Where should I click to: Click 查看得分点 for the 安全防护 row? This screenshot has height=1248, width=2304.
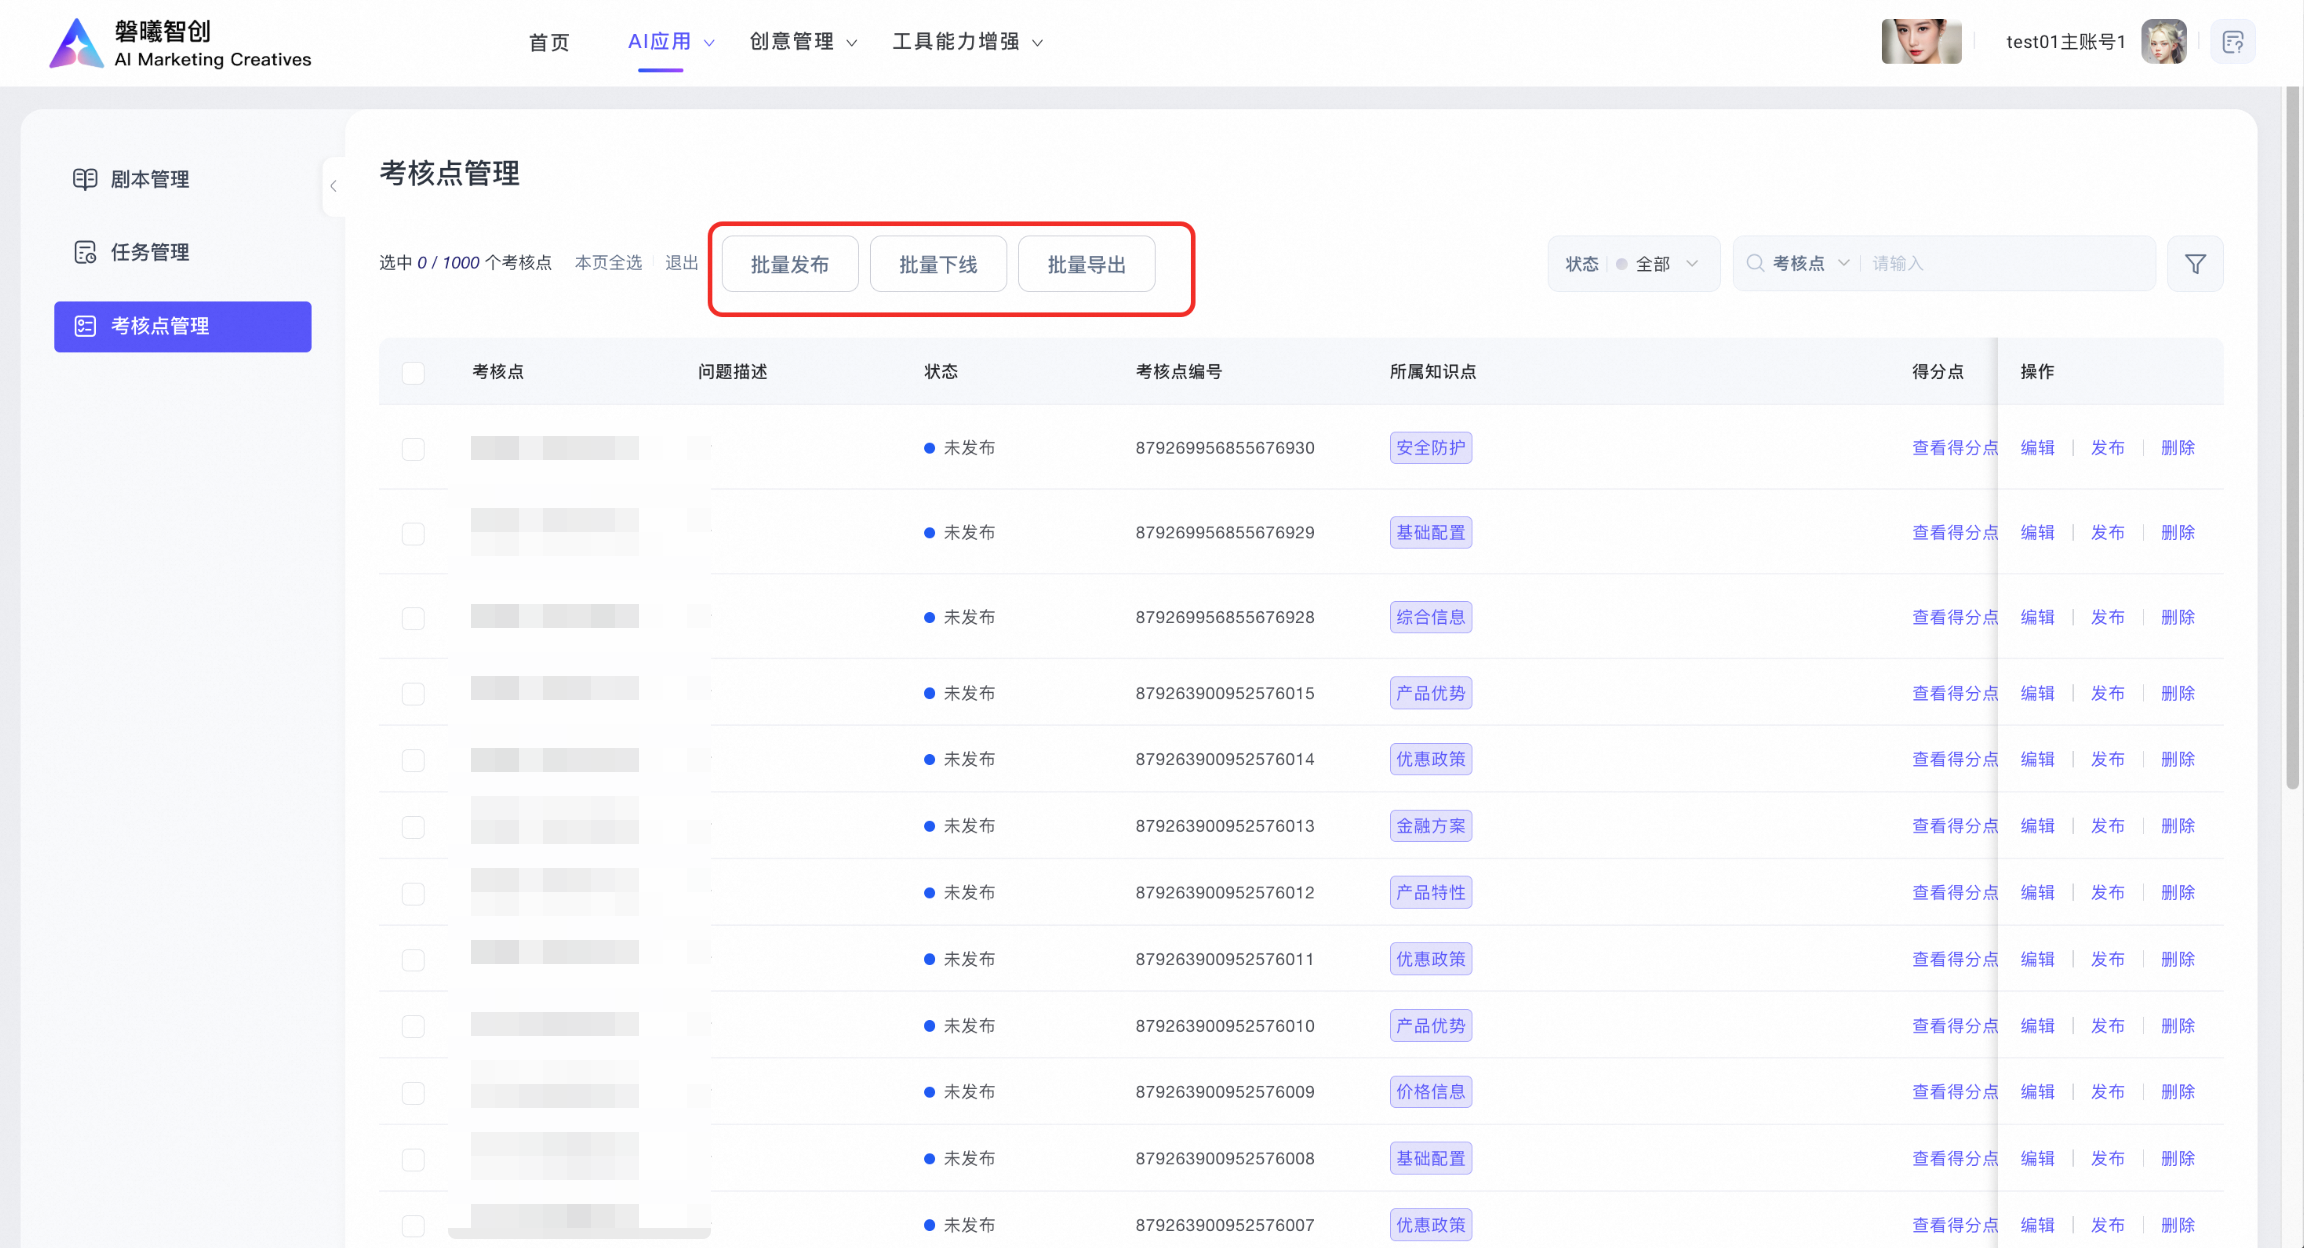[x=1954, y=448]
